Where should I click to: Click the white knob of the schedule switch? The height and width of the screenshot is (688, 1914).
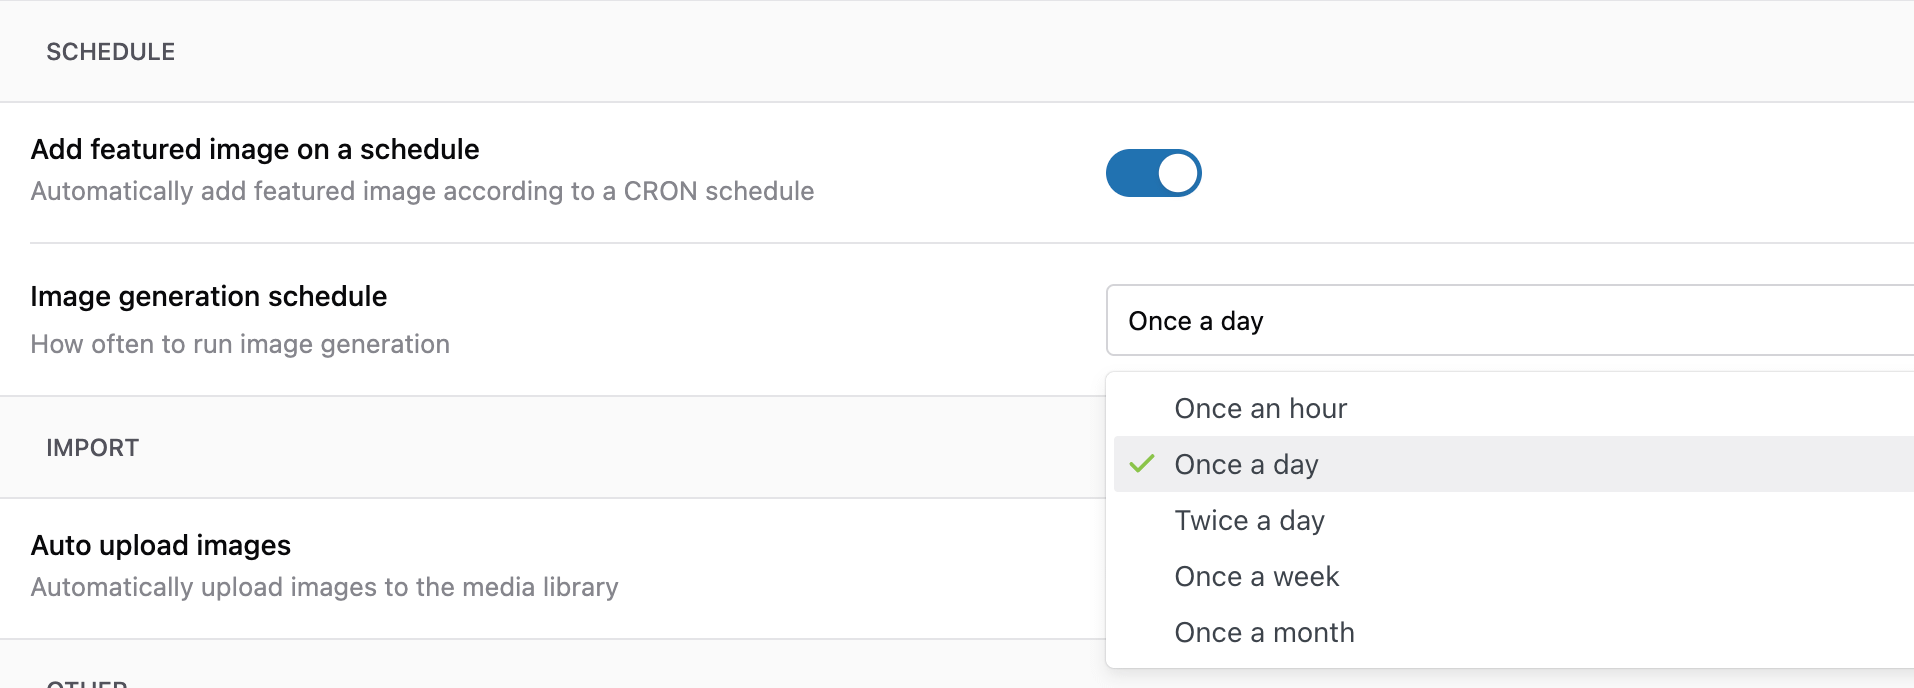(x=1178, y=173)
